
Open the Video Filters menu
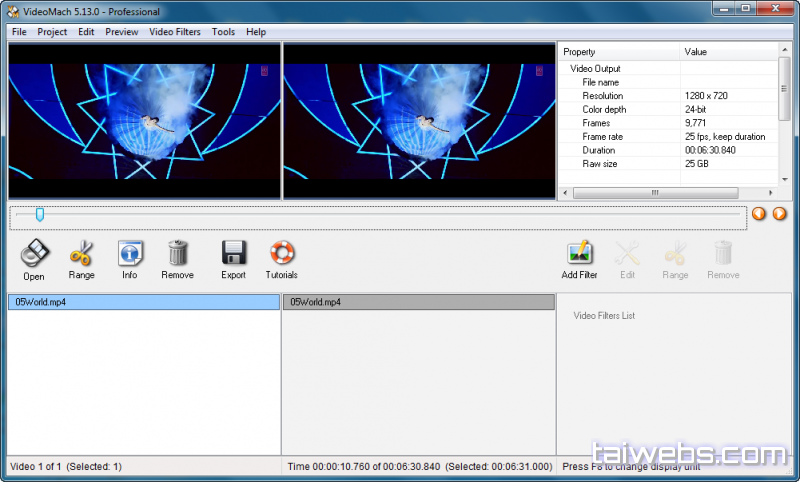175,32
